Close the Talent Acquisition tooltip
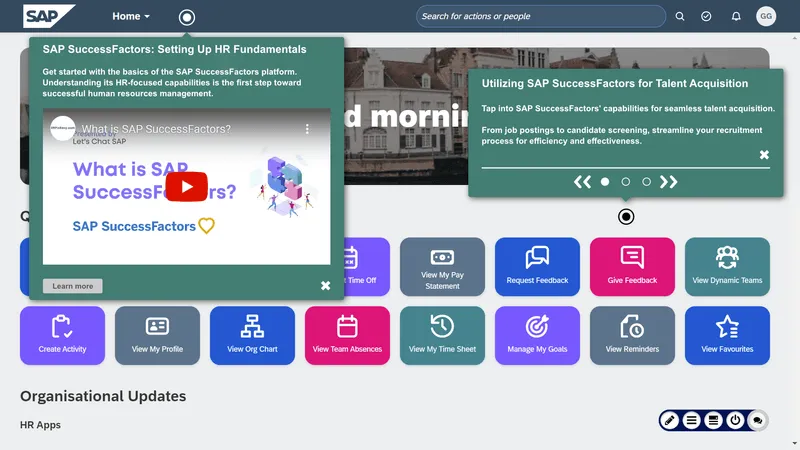 click(764, 155)
